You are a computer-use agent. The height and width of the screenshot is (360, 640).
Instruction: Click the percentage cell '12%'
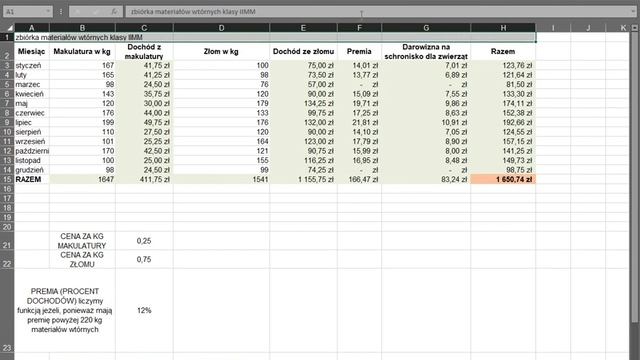144,310
